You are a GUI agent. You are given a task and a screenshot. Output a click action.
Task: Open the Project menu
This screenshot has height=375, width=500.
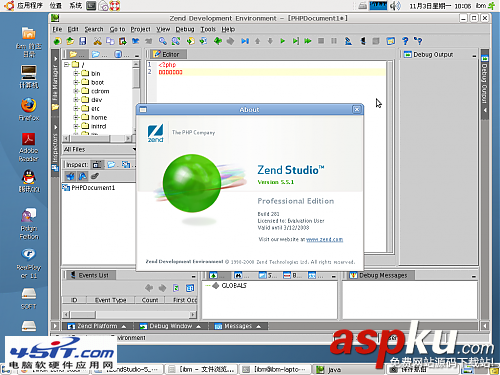[x=140, y=29]
